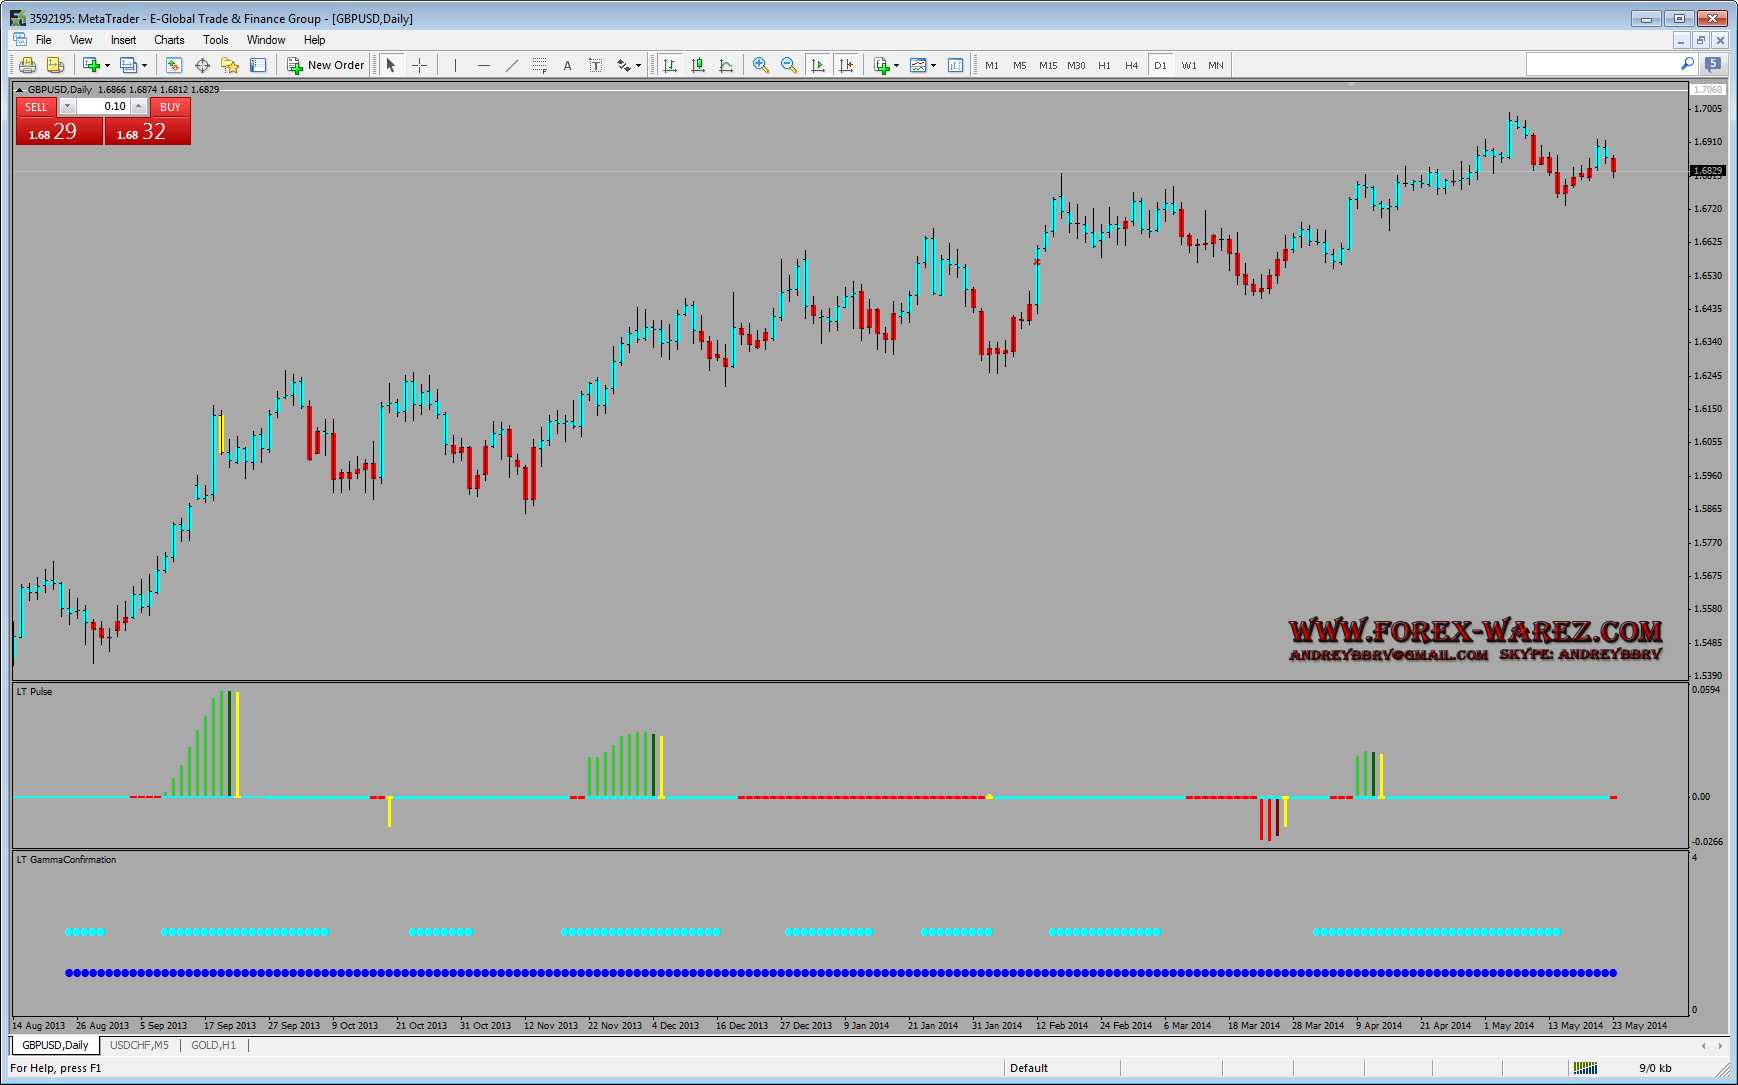The width and height of the screenshot is (1738, 1085).
Task: Select the Draw Text Label tool
Action: [x=595, y=65]
